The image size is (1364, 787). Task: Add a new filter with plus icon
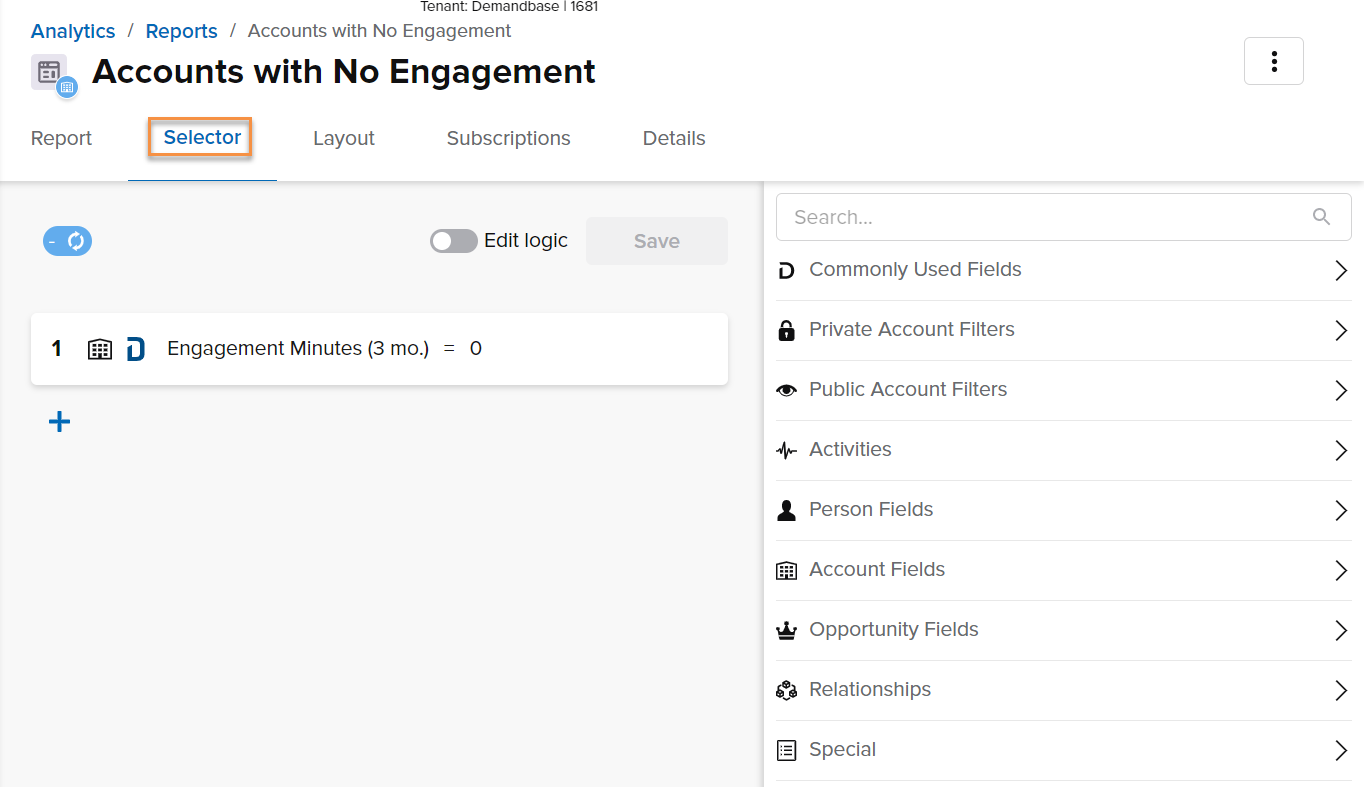pyautogui.click(x=60, y=422)
